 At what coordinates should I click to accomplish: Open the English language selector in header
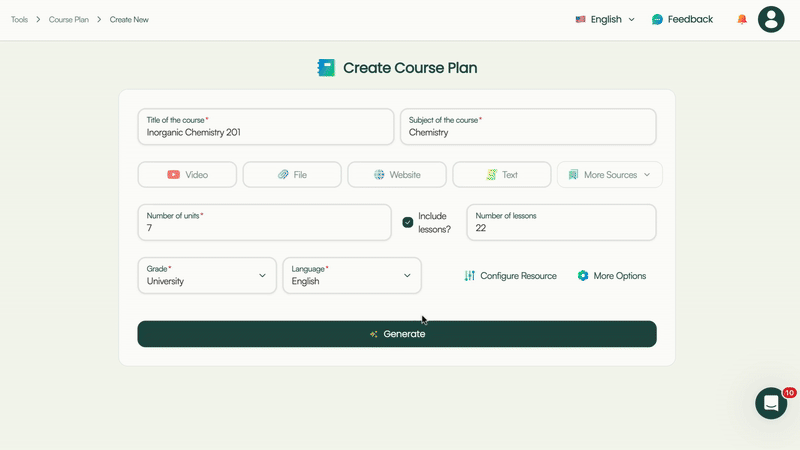point(605,19)
